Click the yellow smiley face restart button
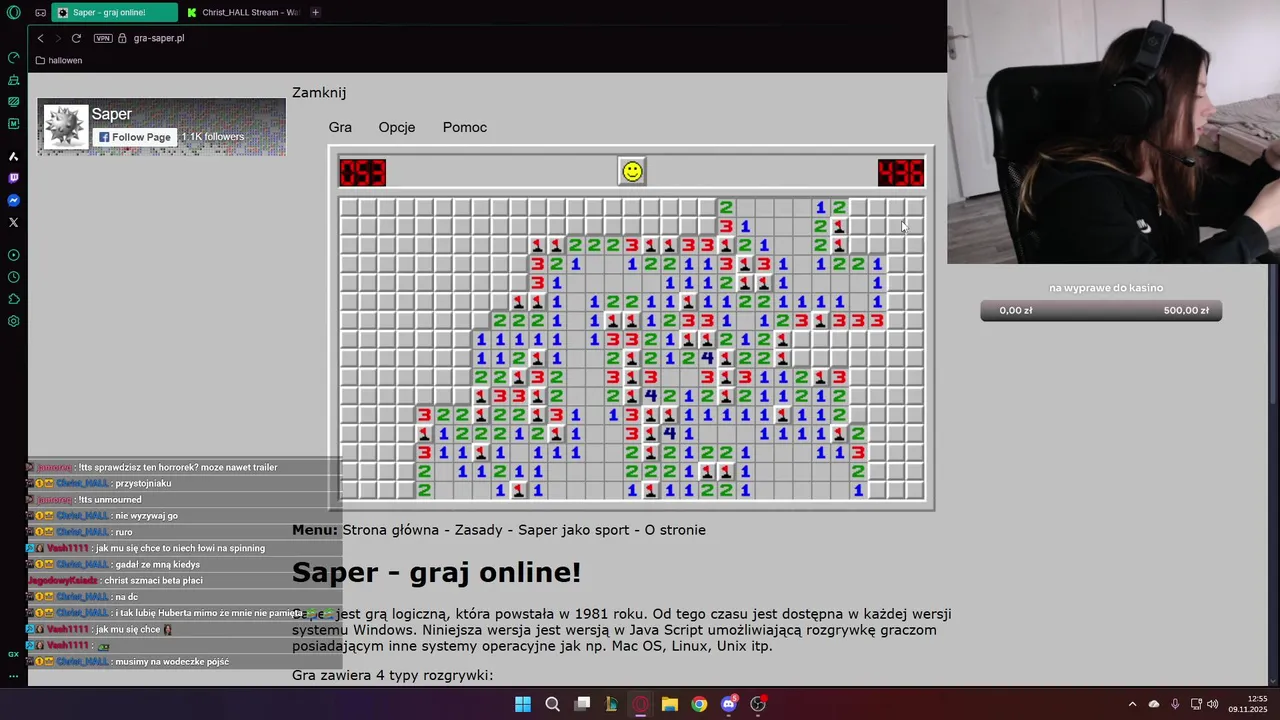Viewport: 1280px width, 720px height. (x=632, y=172)
